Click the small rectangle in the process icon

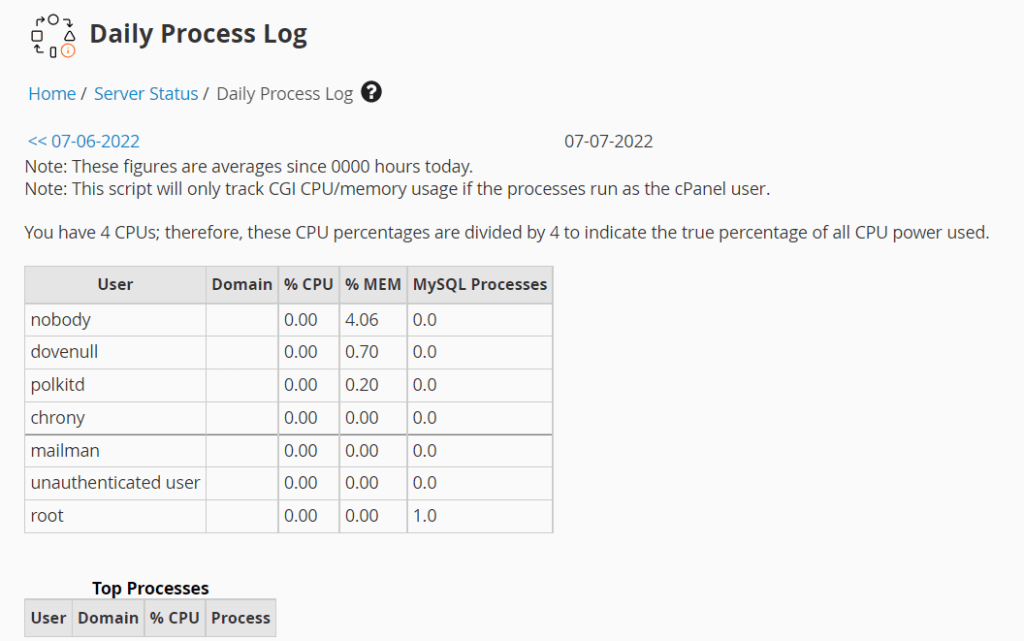pyautogui.click(x=53, y=52)
